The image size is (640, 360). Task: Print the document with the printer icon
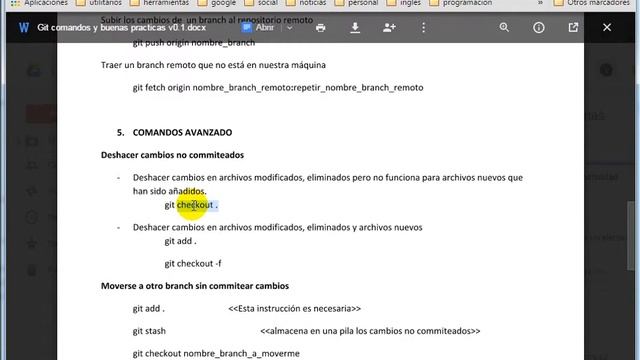320,27
